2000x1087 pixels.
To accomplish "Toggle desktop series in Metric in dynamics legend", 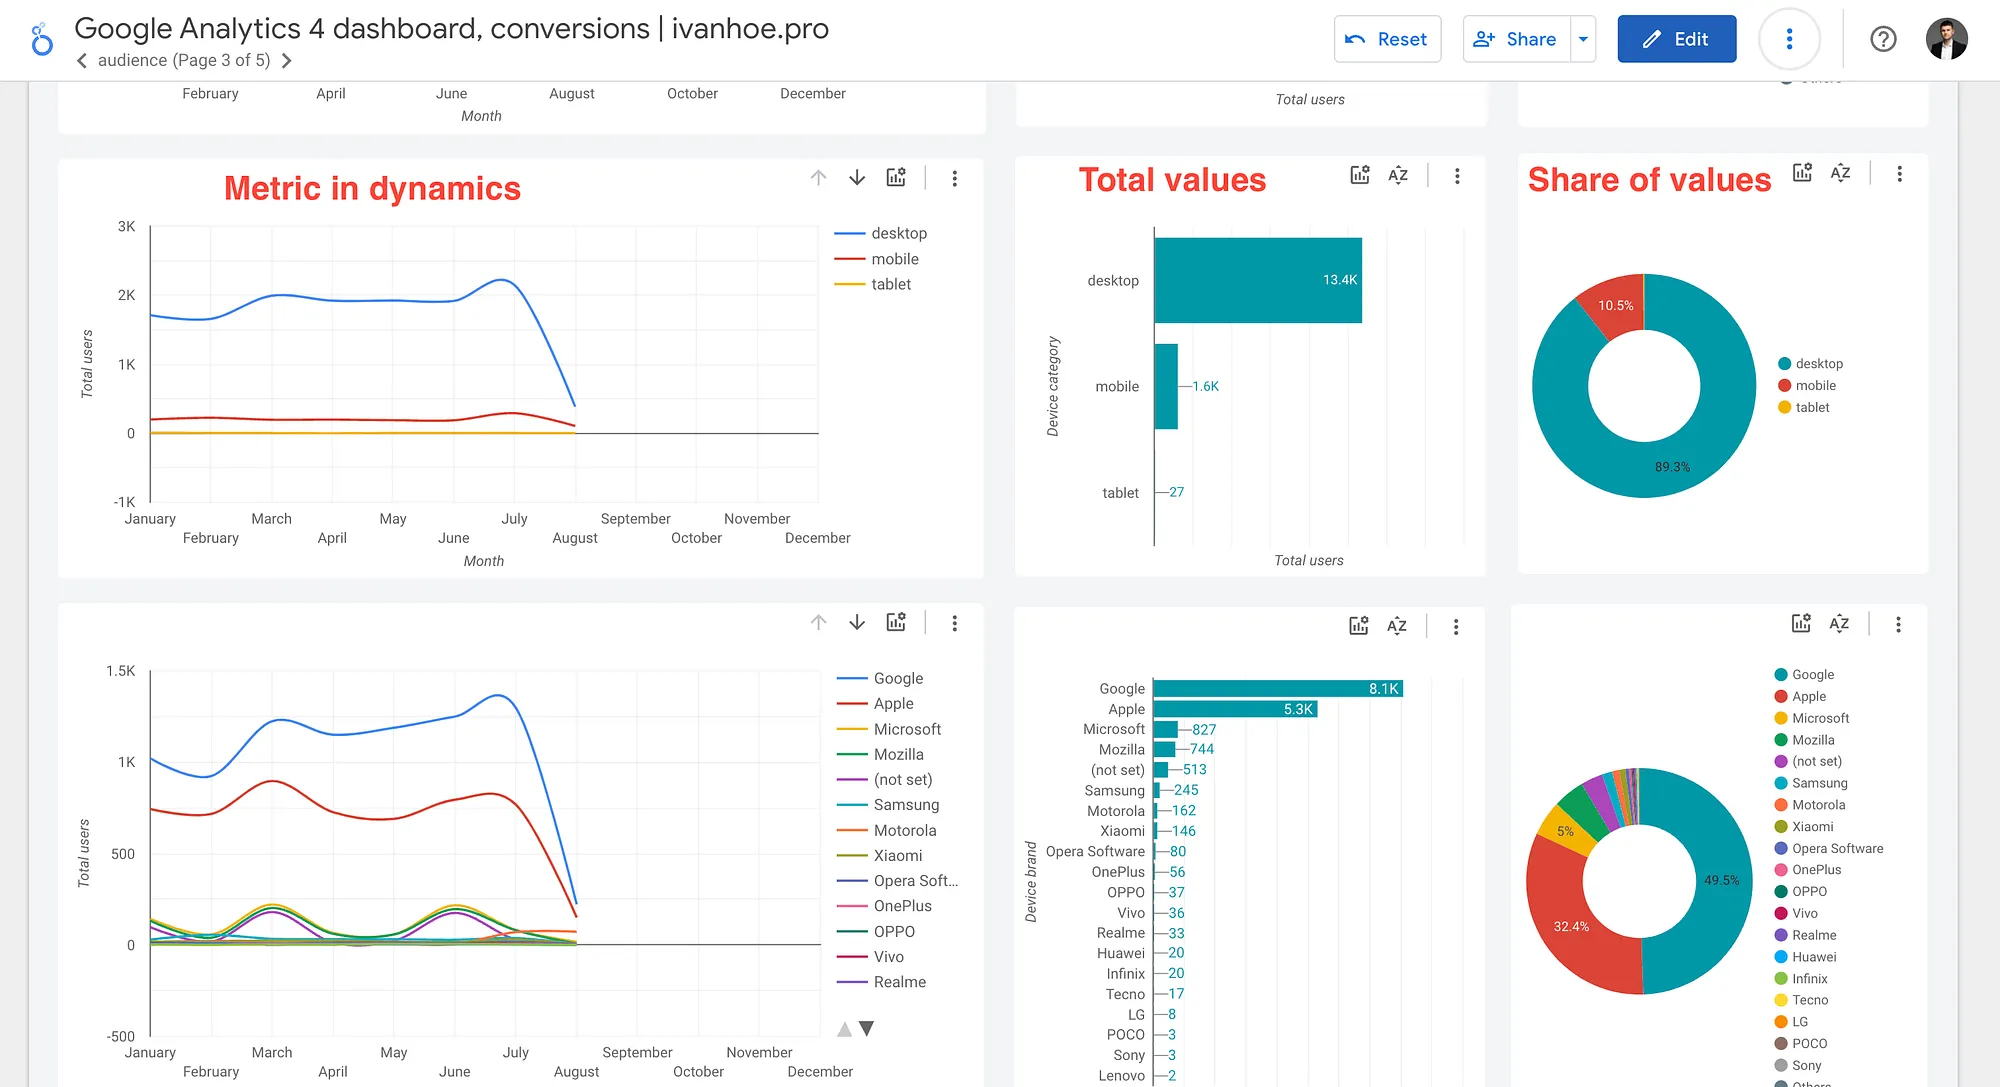I will (x=898, y=233).
